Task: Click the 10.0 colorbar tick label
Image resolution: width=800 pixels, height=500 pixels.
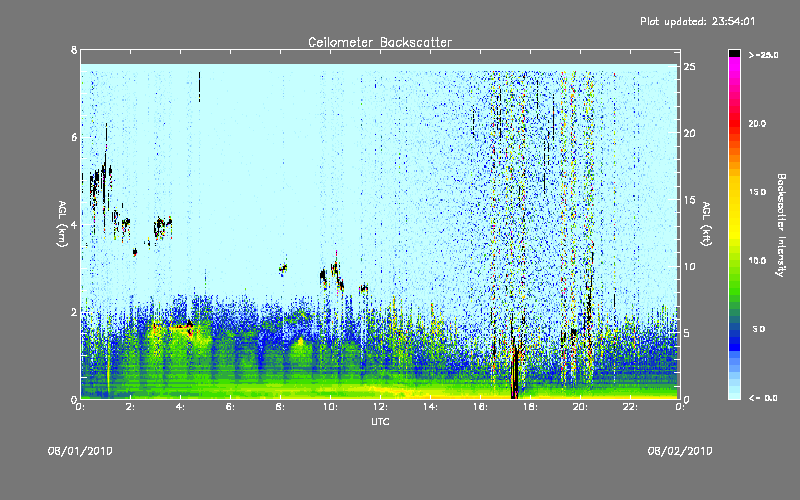Action: (757, 260)
